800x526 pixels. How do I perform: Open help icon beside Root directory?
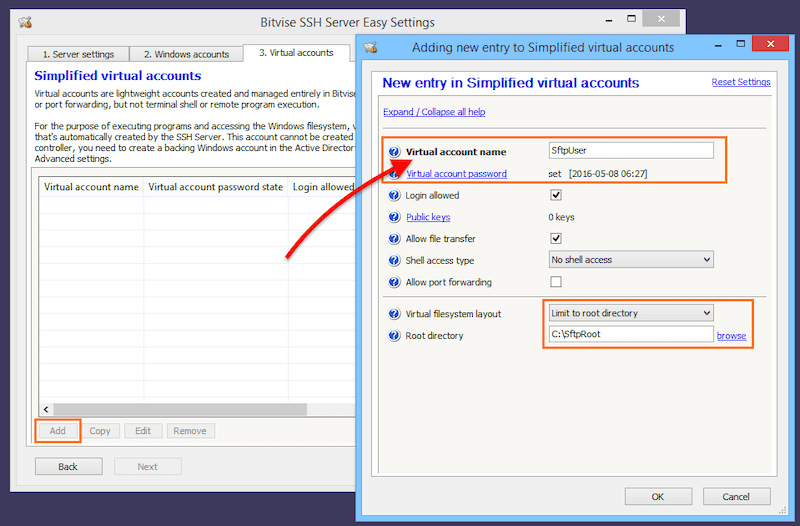point(394,336)
